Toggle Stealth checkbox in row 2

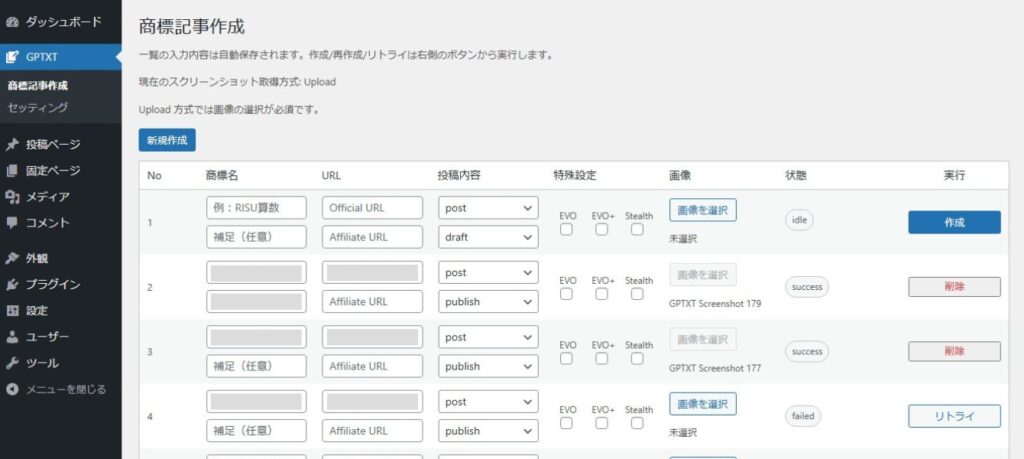click(x=638, y=295)
